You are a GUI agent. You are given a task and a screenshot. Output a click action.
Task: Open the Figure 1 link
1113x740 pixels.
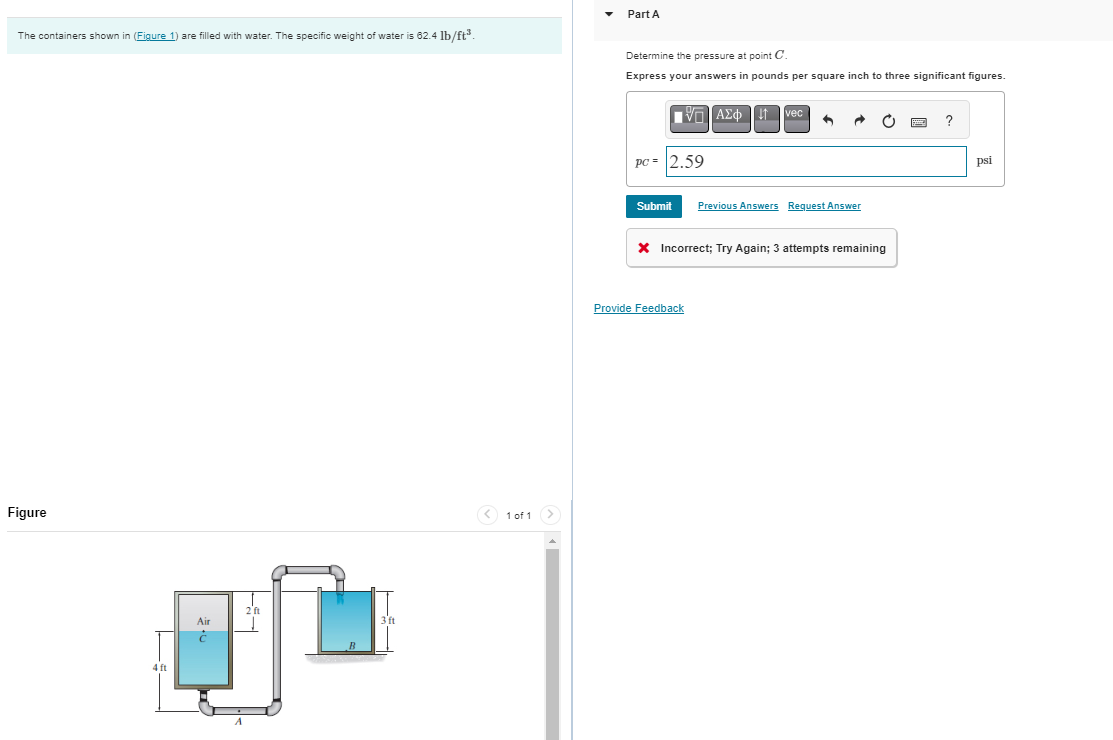click(155, 35)
